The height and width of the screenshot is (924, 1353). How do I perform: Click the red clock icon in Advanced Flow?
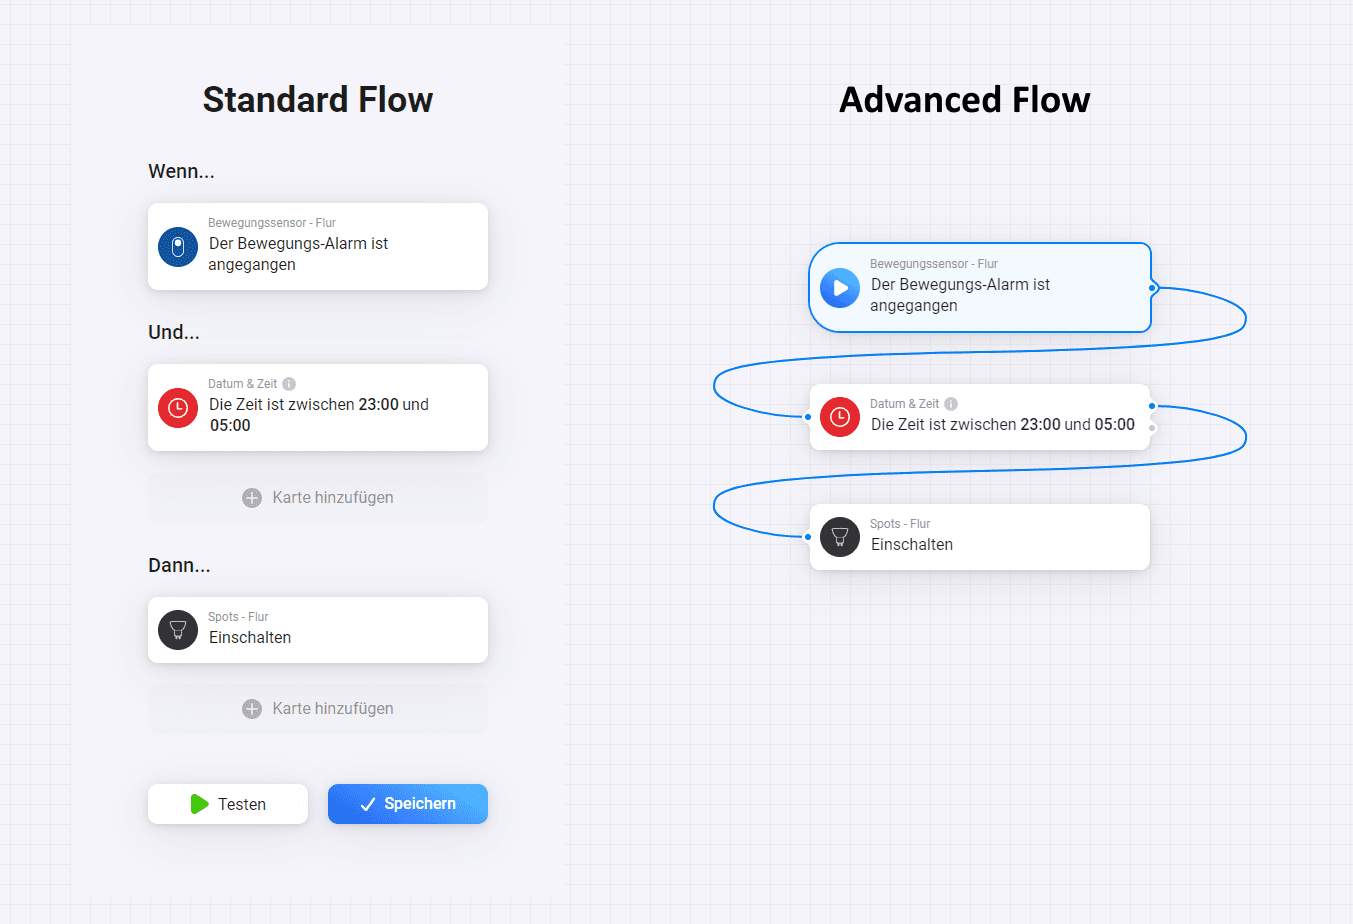pyautogui.click(x=840, y=417)
